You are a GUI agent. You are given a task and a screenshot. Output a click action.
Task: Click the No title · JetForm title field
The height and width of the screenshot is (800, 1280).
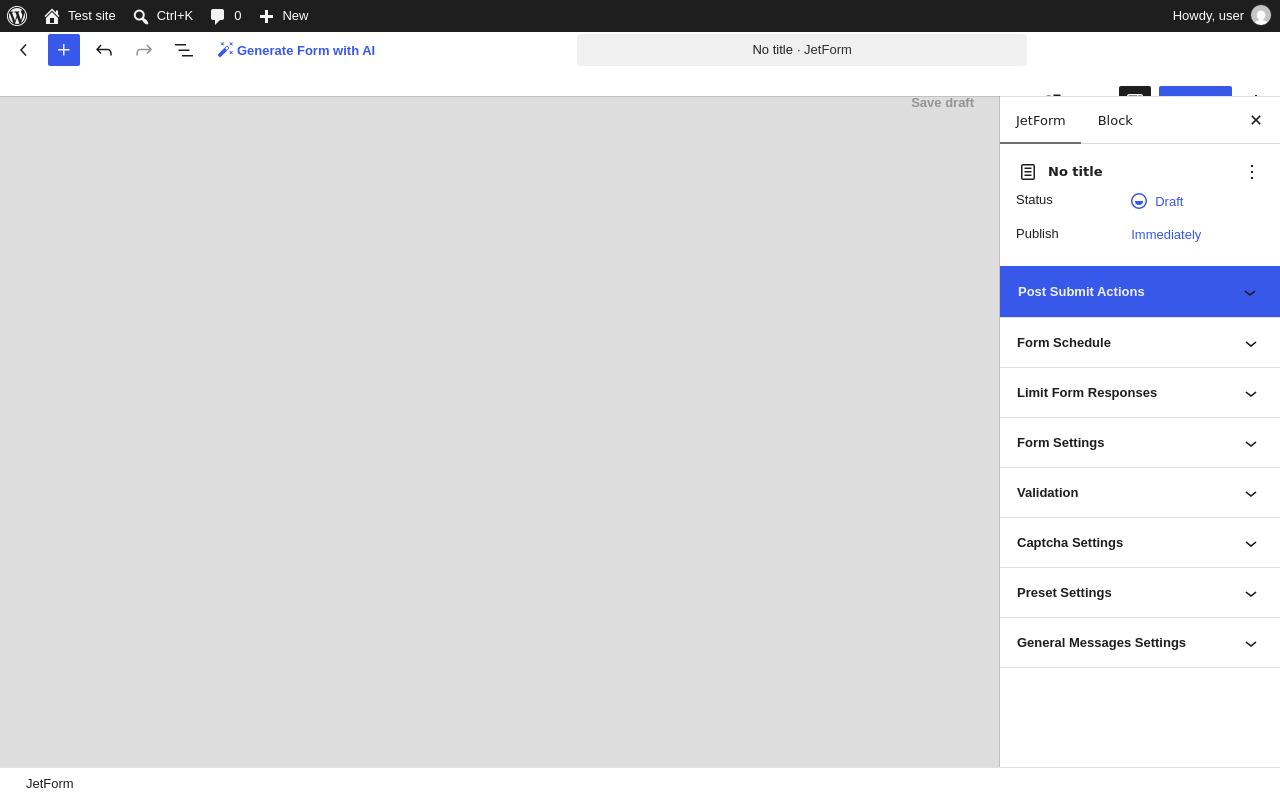[x=802, y=50]
